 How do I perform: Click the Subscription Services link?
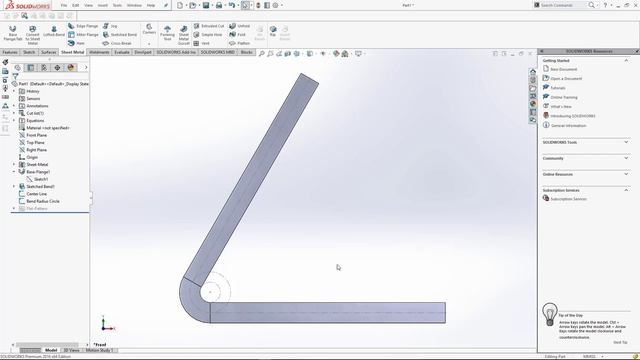pyautogui.click(x=568, y=199)
